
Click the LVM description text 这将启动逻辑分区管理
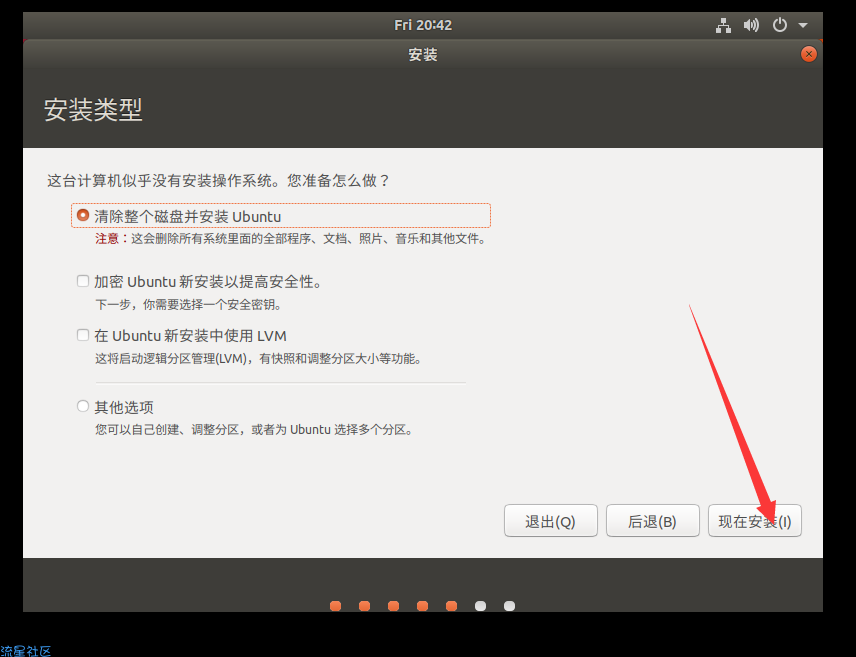click(259, 359)
